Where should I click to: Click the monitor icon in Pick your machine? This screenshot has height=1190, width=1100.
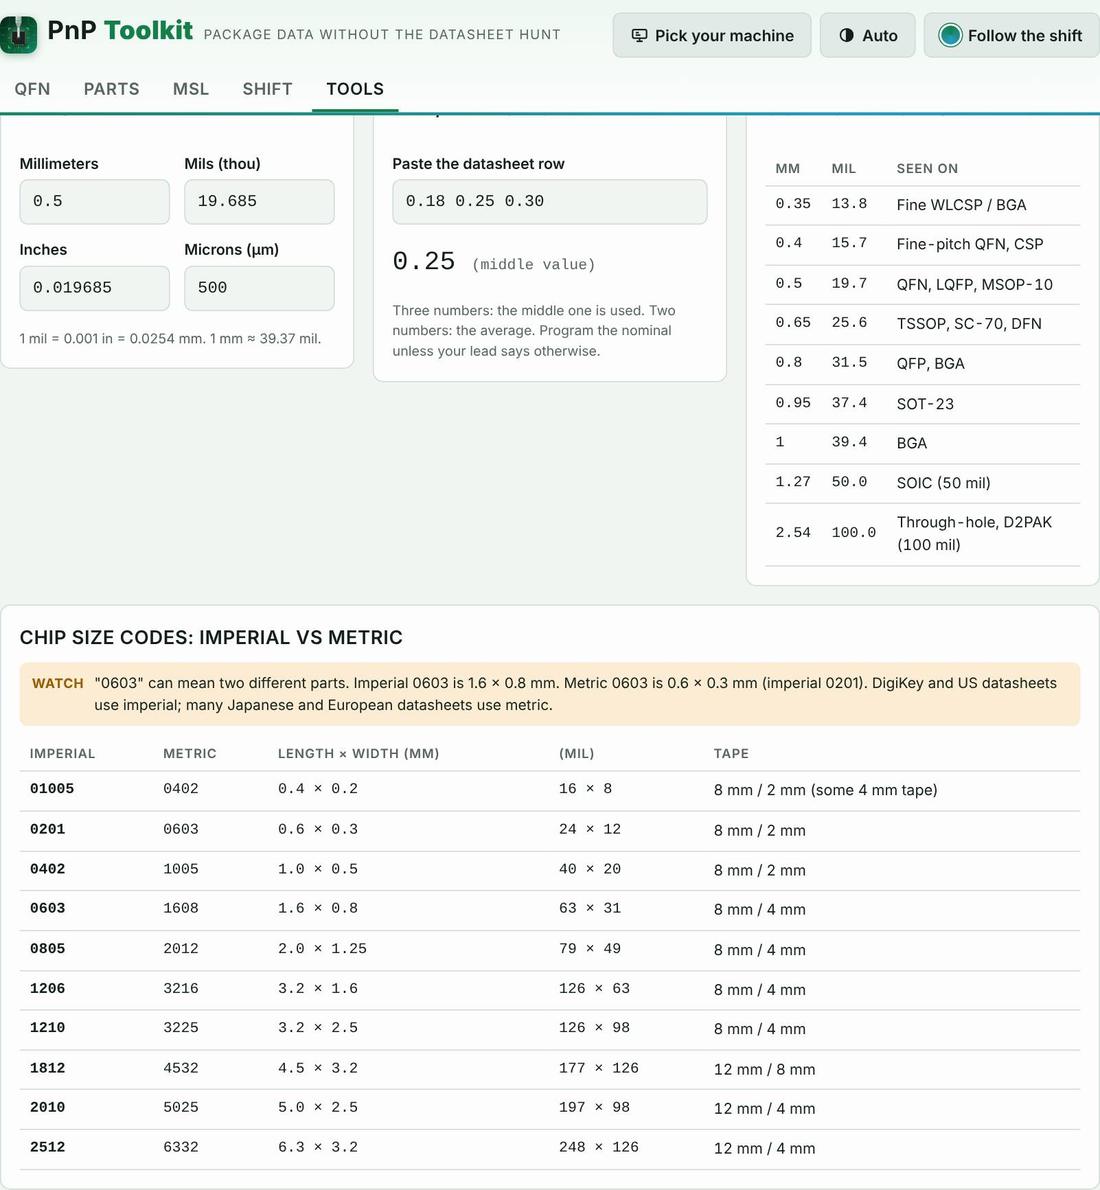tap(640, 36)
